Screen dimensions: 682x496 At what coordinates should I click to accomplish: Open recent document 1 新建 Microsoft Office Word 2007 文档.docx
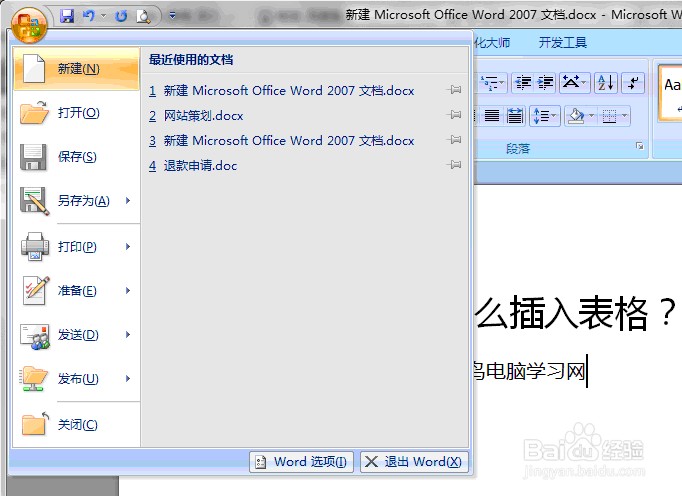281,90
